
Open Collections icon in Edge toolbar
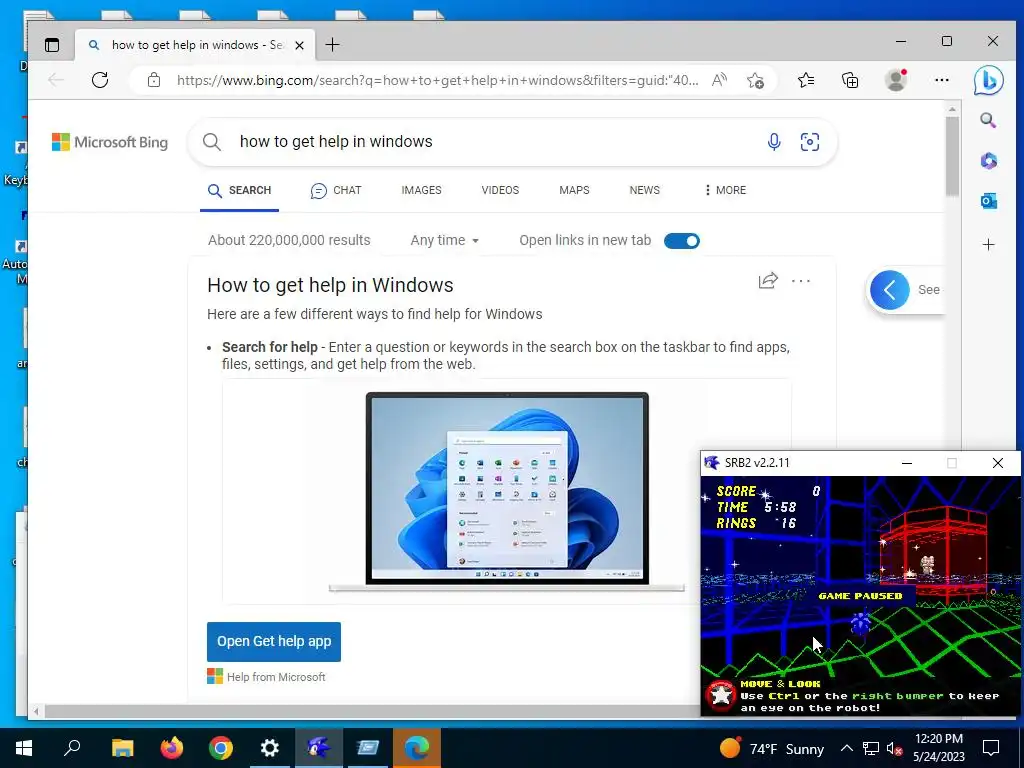(x=850, y=80)
